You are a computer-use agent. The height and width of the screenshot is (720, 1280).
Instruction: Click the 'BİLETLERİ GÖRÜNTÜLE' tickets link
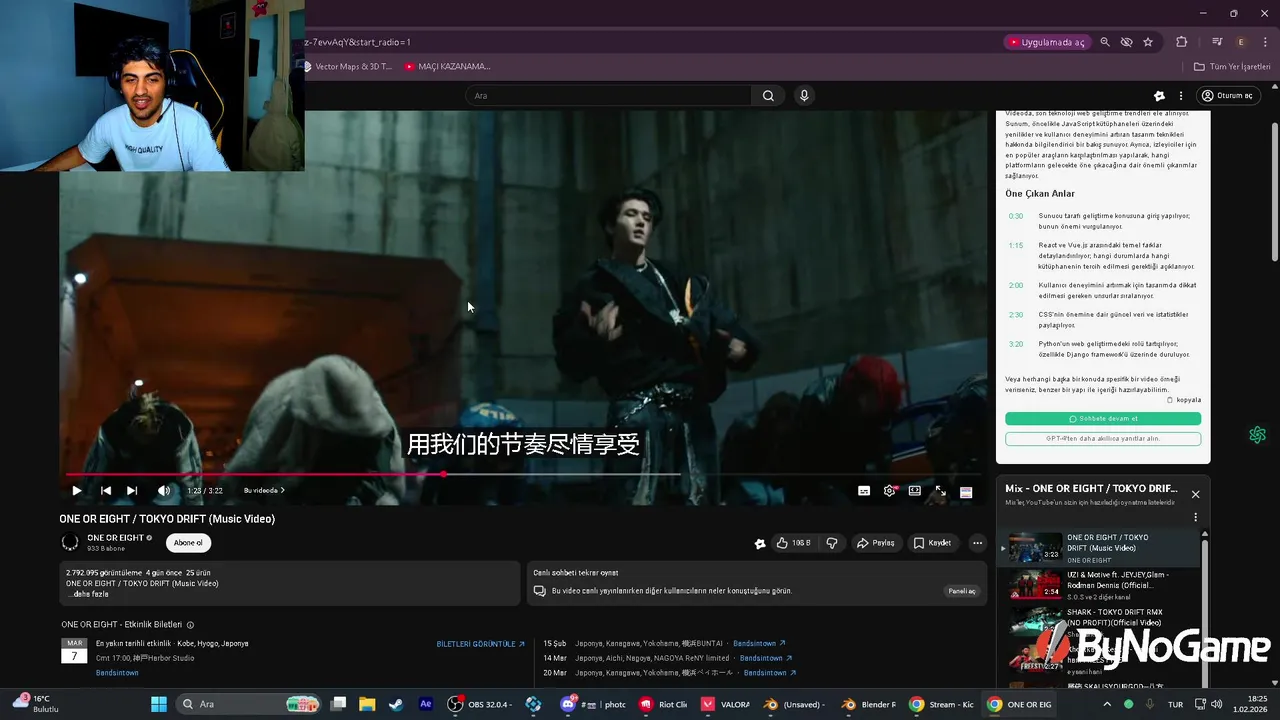point(481,644)
